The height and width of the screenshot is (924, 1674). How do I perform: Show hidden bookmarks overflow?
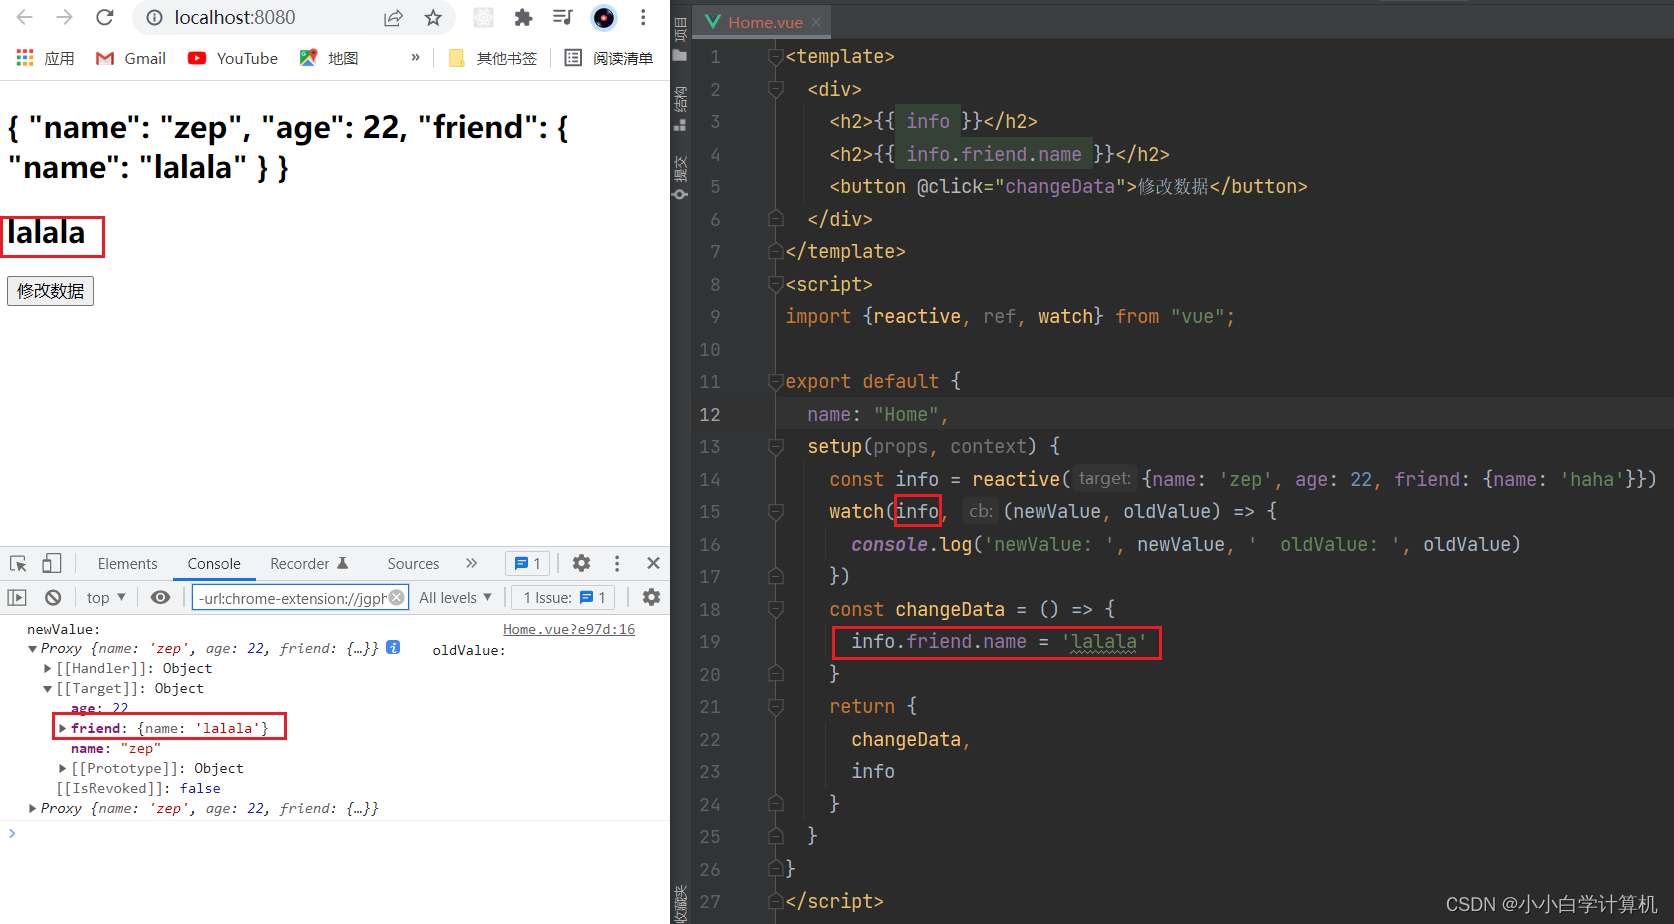coord(415,57)
